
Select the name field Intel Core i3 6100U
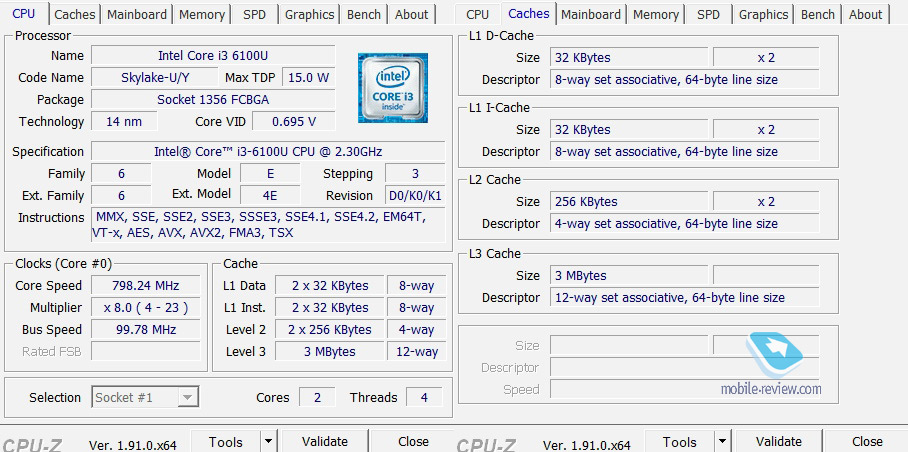point(213,56)
